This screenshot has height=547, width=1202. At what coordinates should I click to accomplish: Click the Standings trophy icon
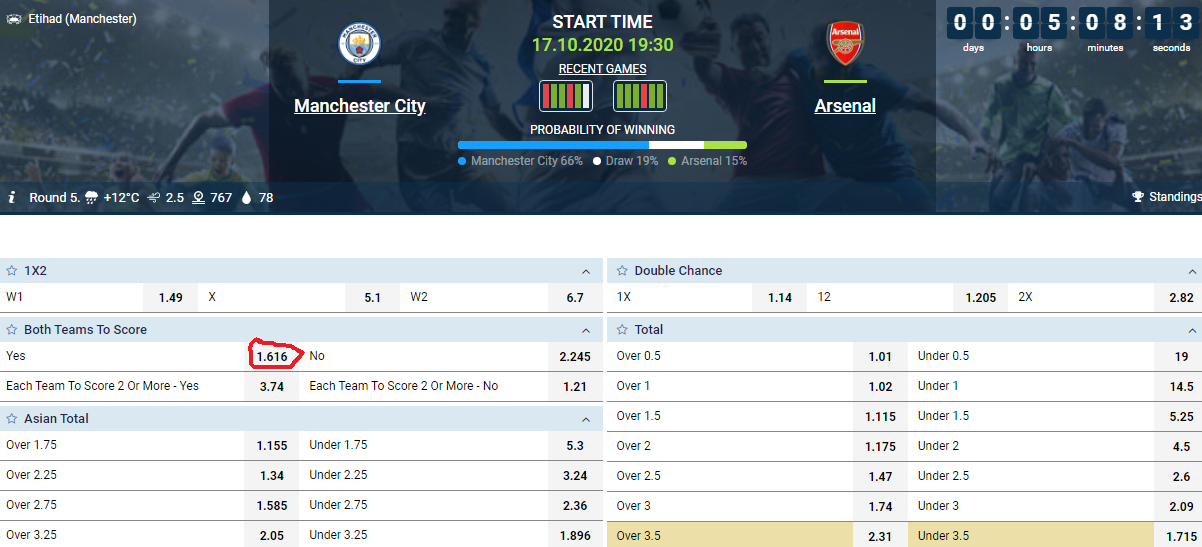click(1137, 197)
